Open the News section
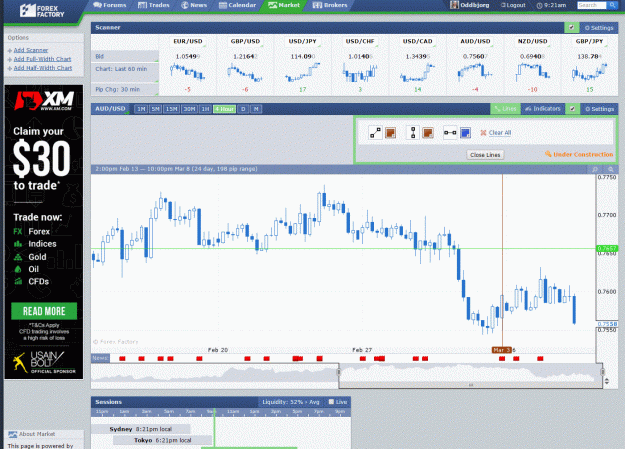Viewport: 625px width, 449px height. click(194, 5)
